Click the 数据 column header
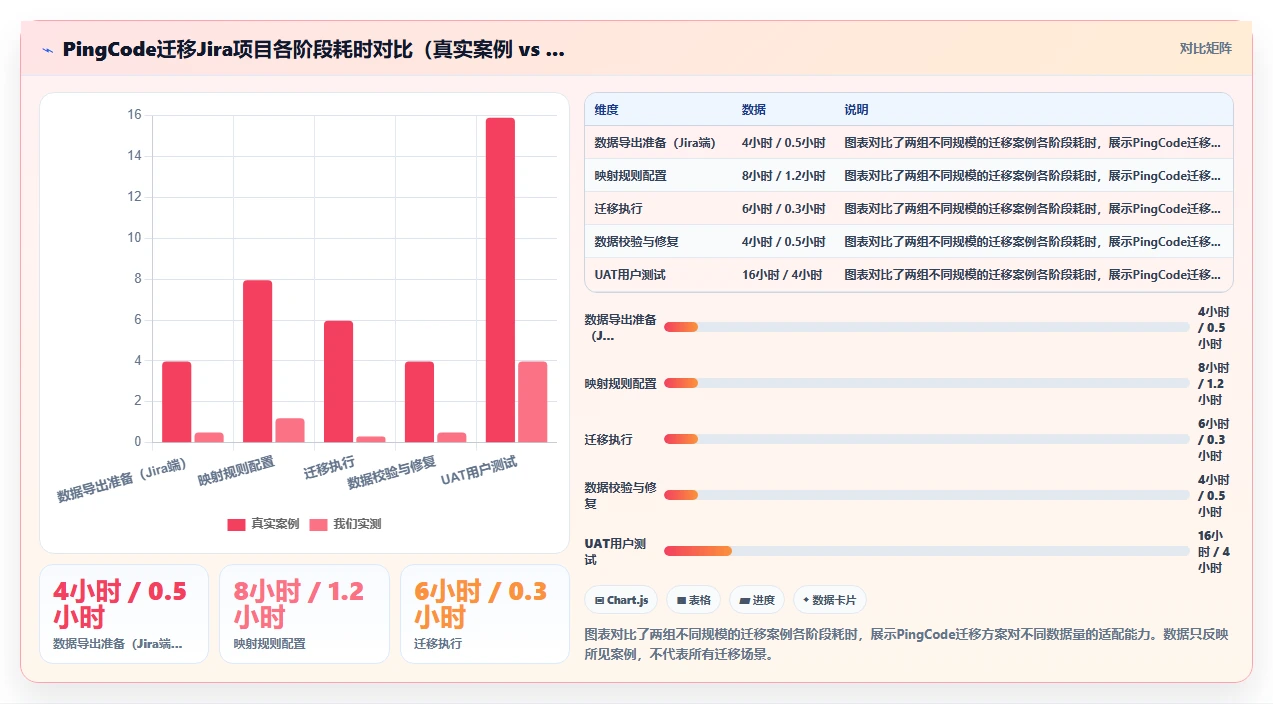Viewport: 1273px width, 704px height. [x=753, y=110]
